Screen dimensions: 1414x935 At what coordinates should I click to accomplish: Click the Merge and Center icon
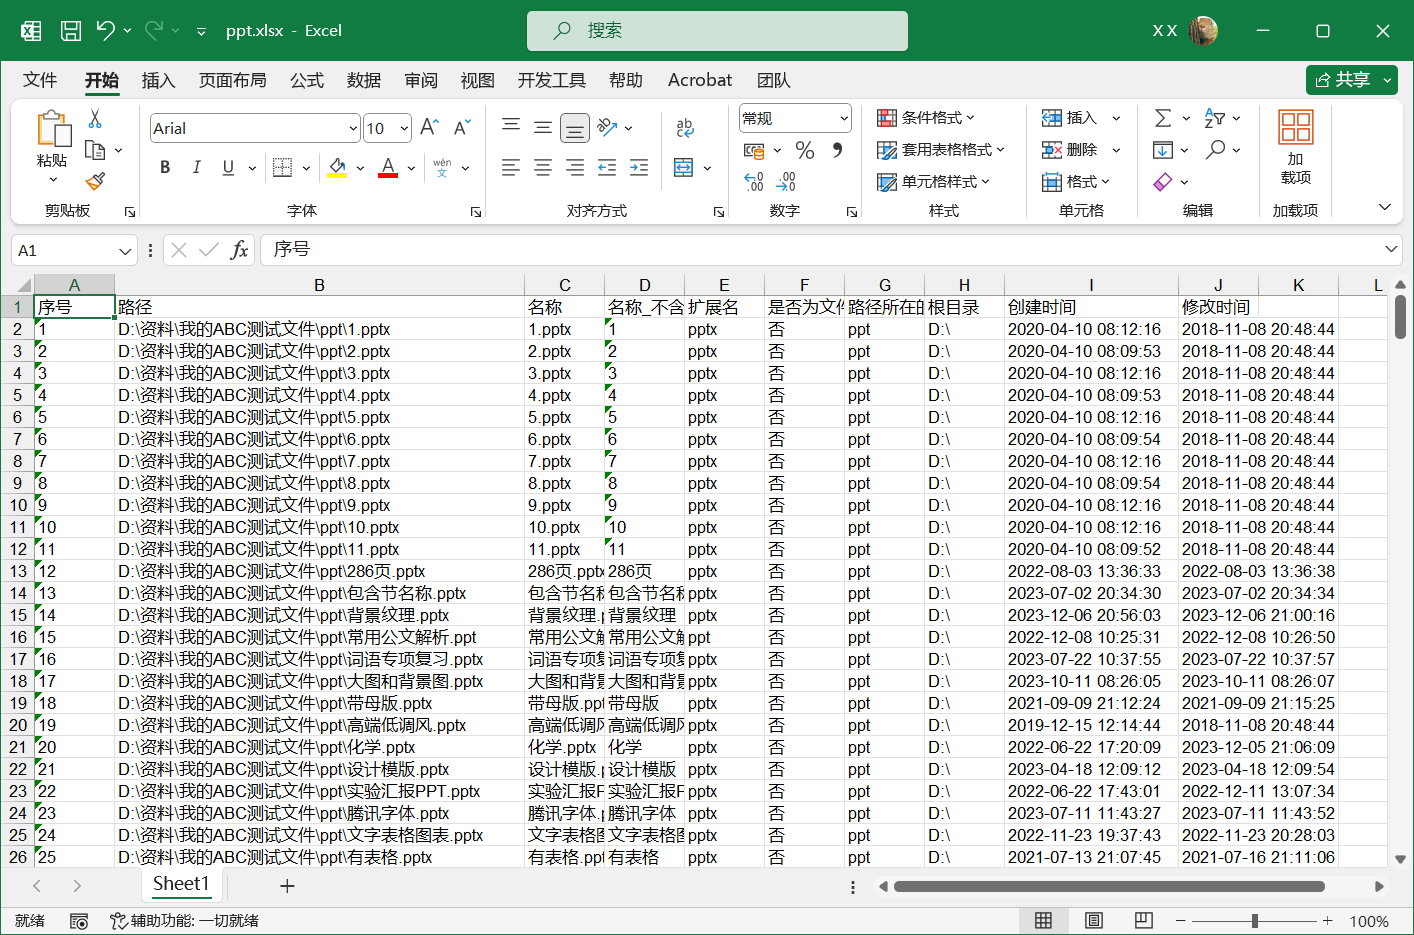click(684, 167)
